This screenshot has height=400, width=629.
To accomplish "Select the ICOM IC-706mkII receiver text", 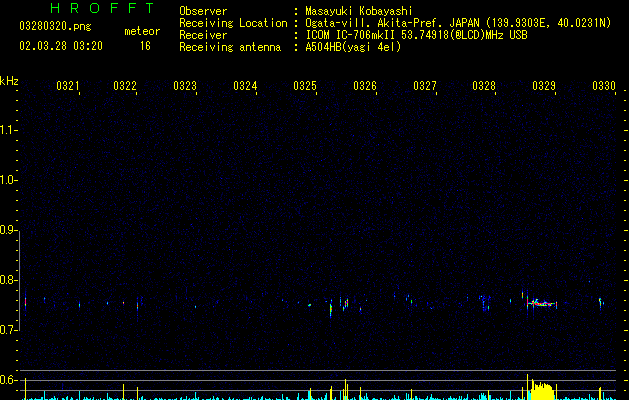I will pos(416,35).
